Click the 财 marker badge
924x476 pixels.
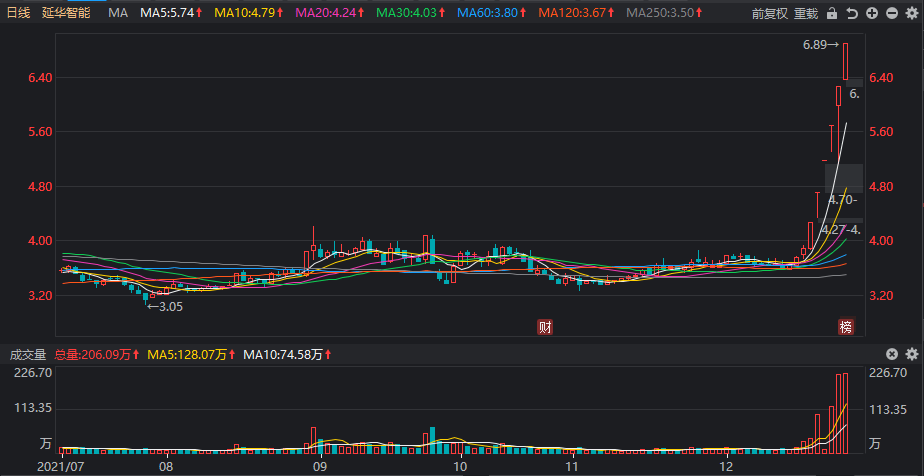(x=546, y=327)
